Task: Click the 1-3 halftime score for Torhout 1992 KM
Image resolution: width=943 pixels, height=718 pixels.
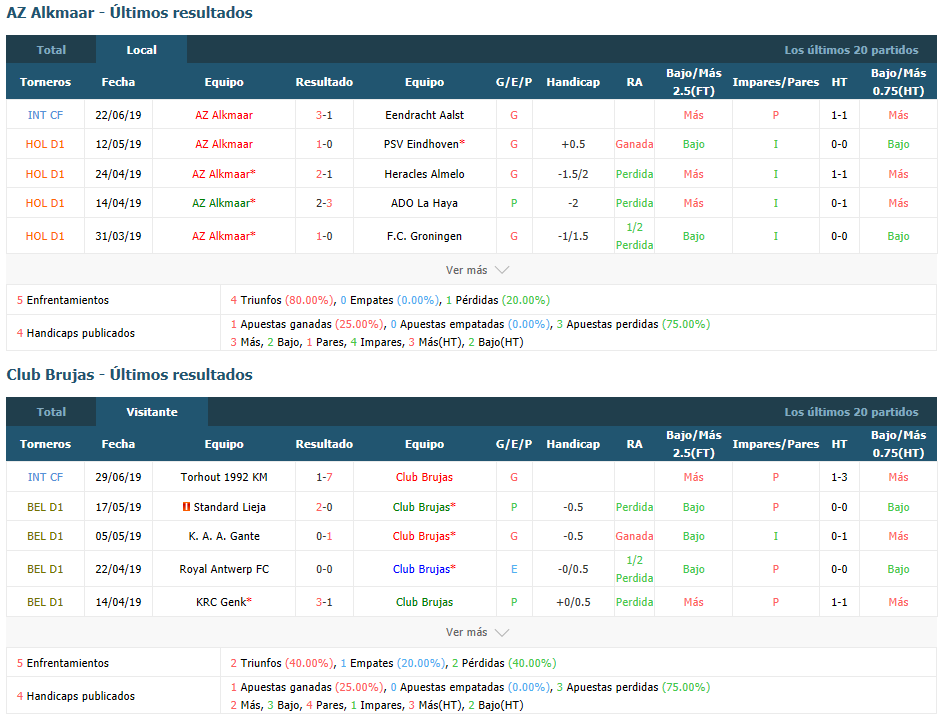Action: (x=839, y=477)
